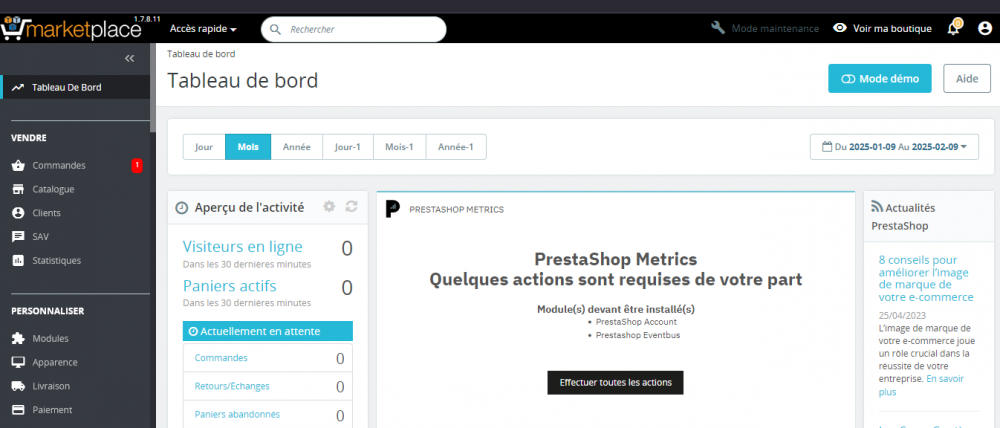
Task: Open Livraison truck icon in sidebar
Action: pos(18,386)
